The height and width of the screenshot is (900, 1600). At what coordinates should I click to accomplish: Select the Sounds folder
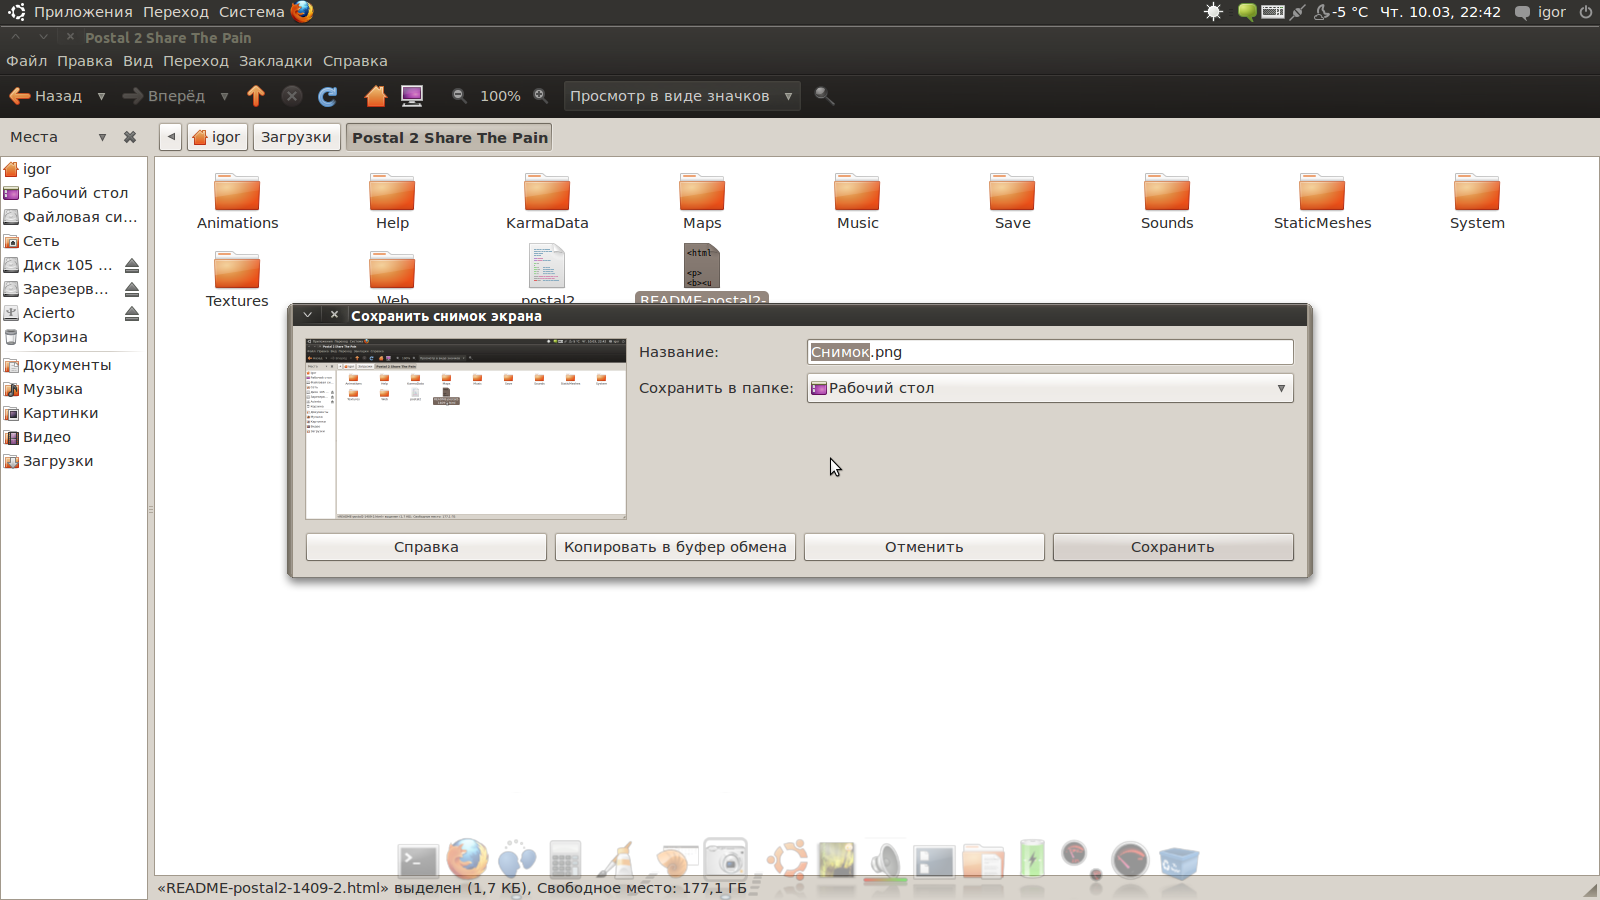click(1167, 201)
